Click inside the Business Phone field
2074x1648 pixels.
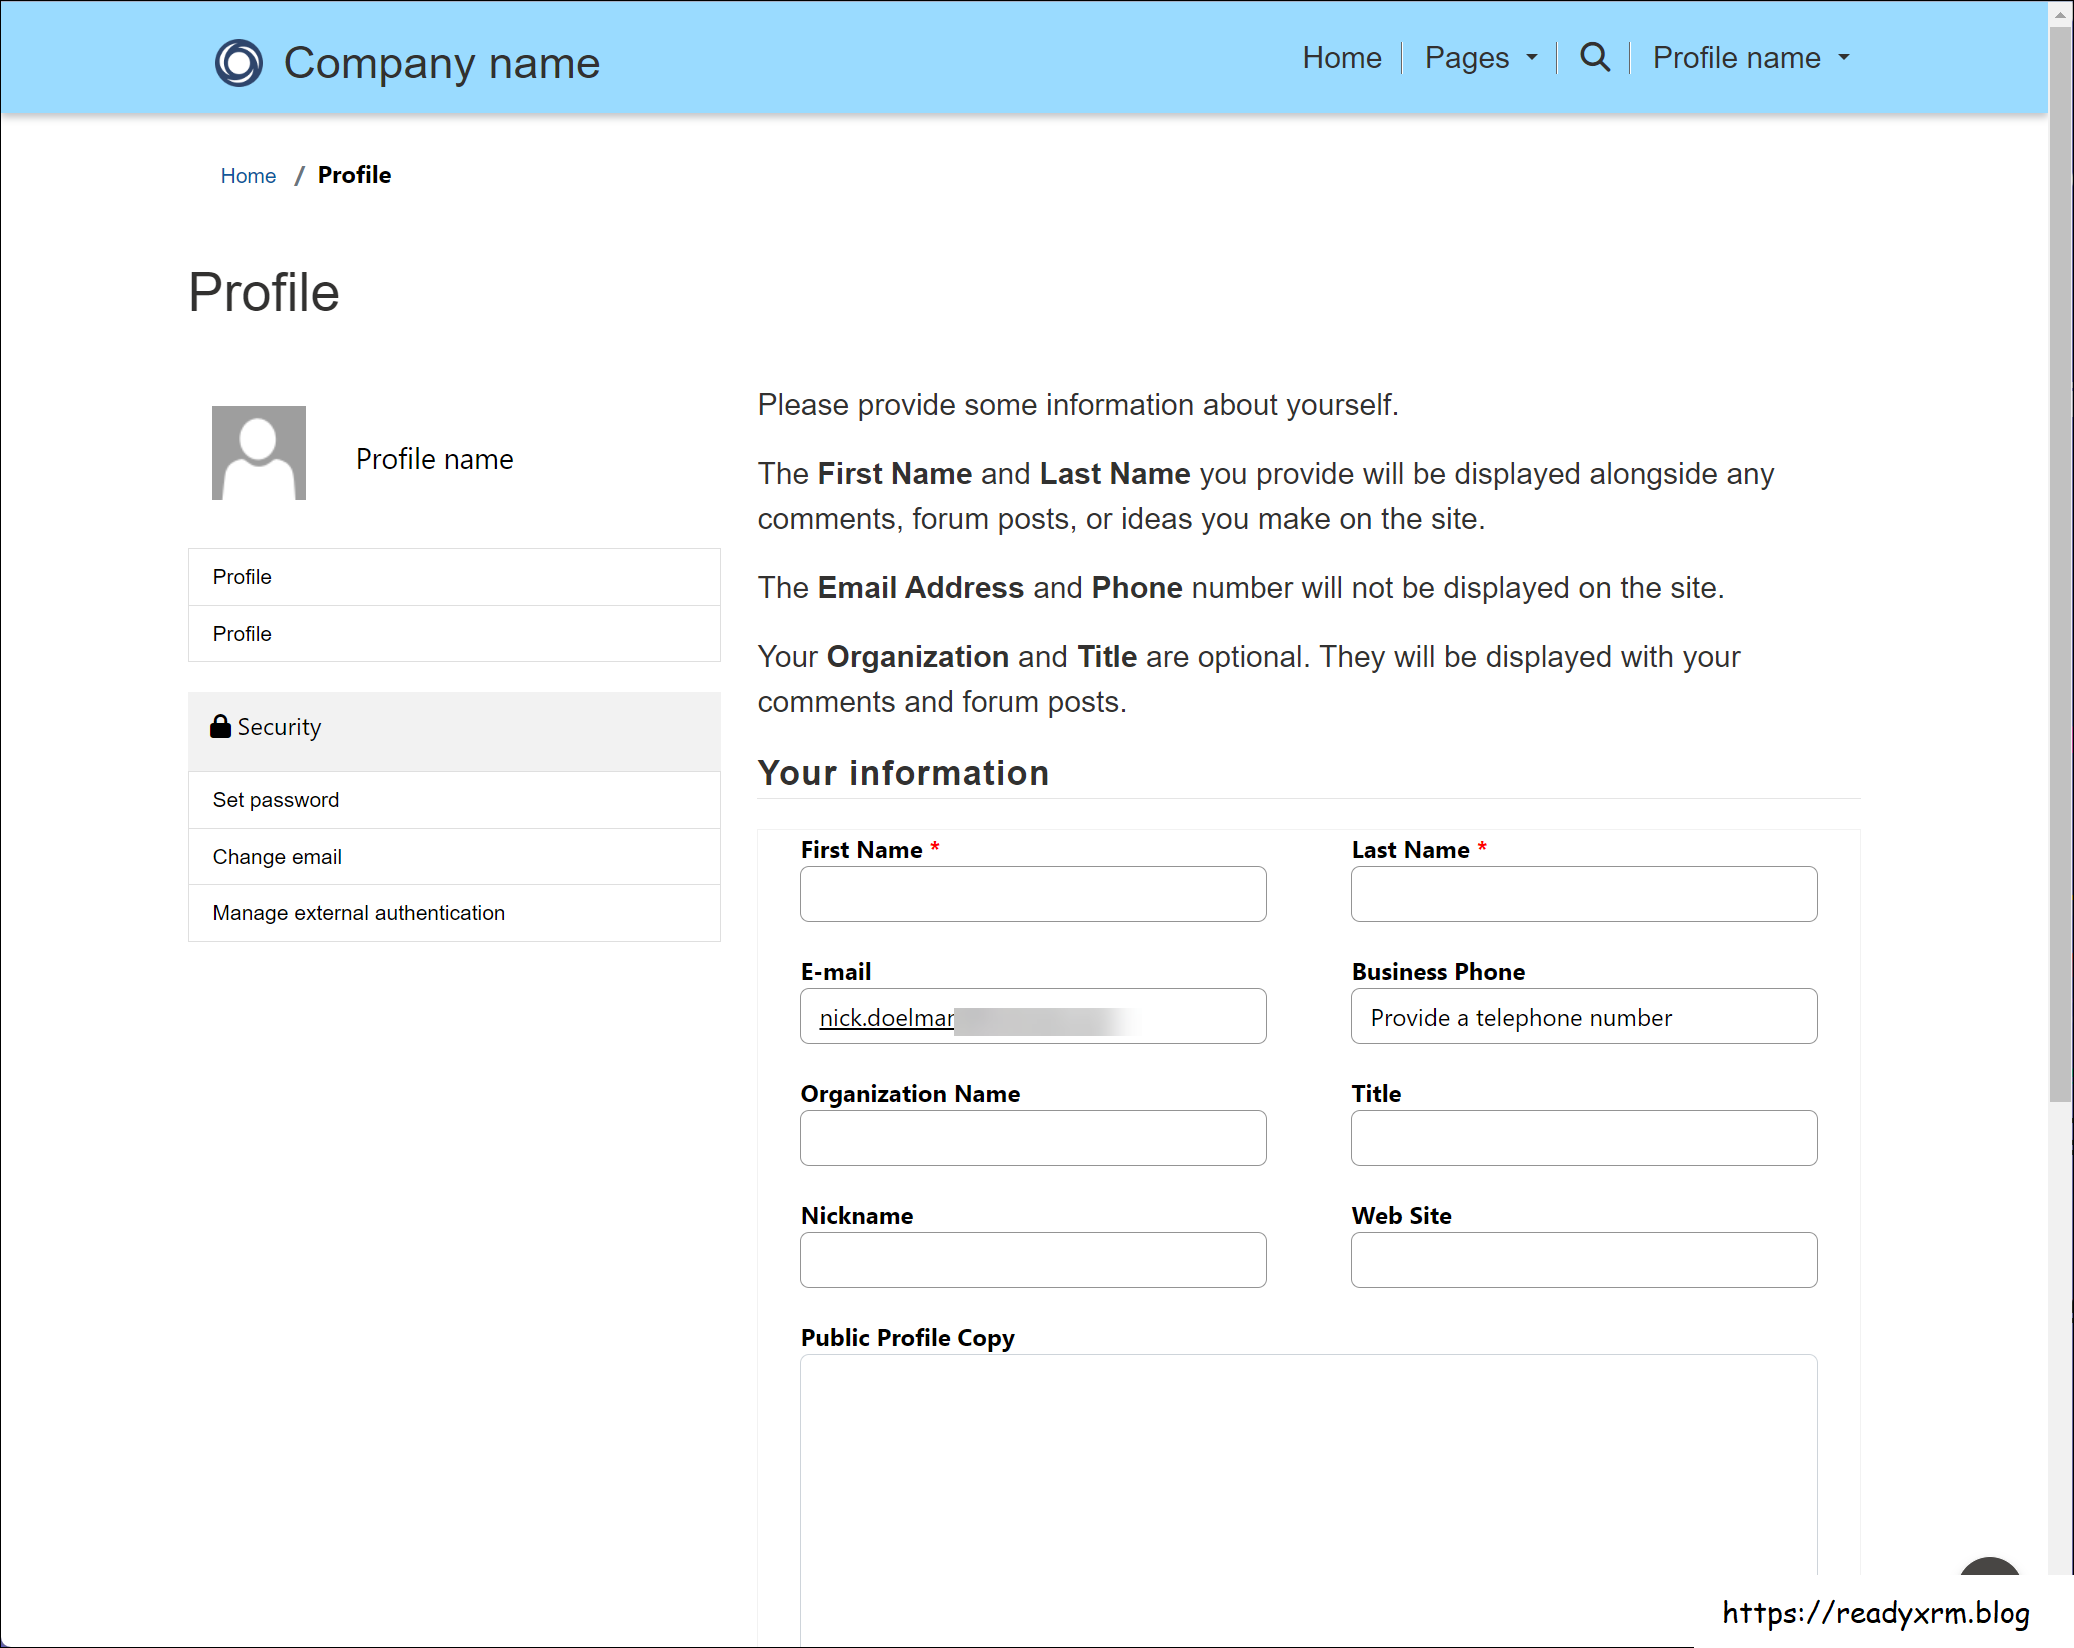(x=1583, y=1016)
